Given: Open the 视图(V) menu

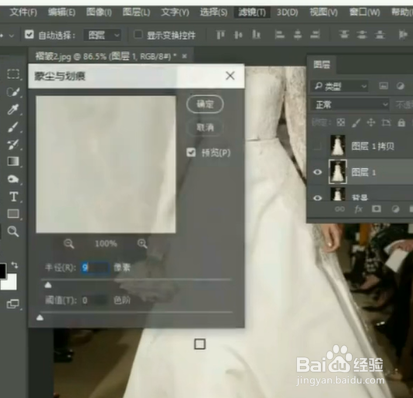Looking at the screenshot, I should 323,13.
